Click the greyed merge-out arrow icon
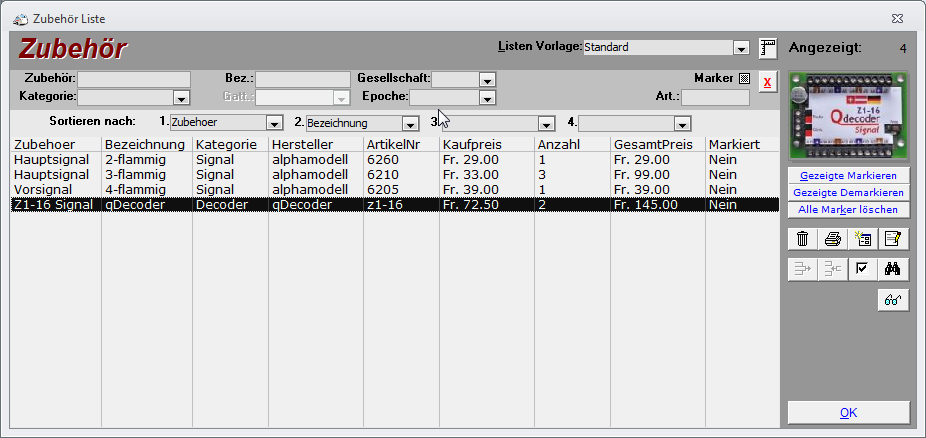 pos(803,269)
